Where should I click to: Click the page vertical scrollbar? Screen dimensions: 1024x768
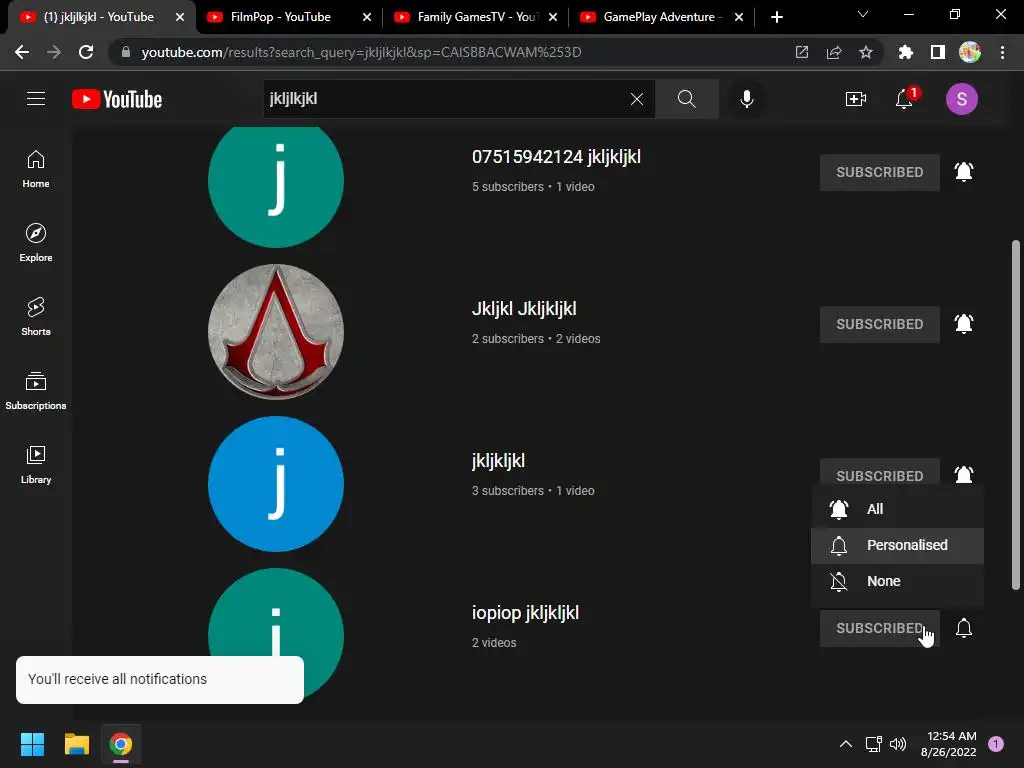click(x=1016, y=415)
